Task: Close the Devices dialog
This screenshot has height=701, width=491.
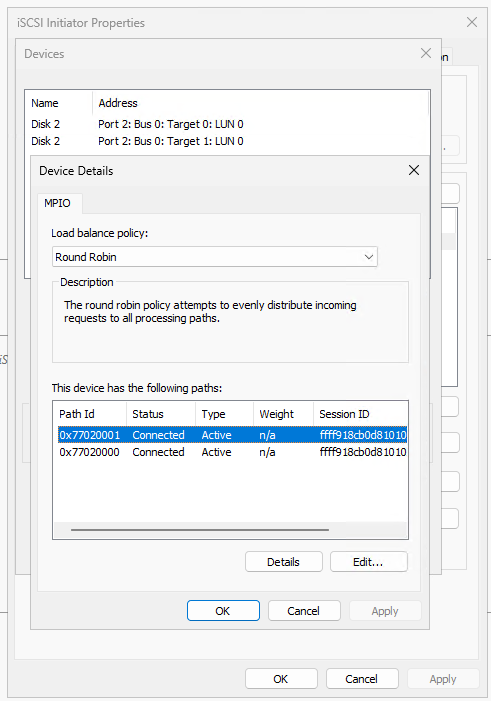Action: coord(426,54)
